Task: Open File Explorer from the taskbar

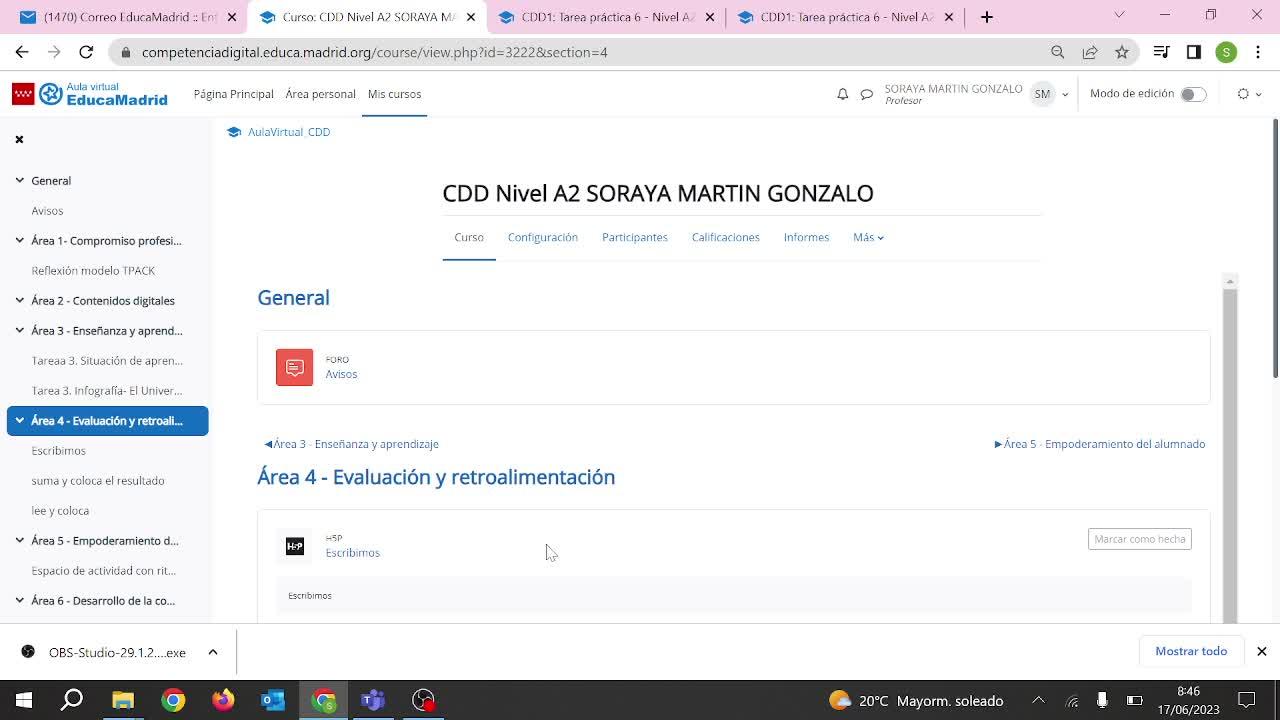Action: coord(123,700)
